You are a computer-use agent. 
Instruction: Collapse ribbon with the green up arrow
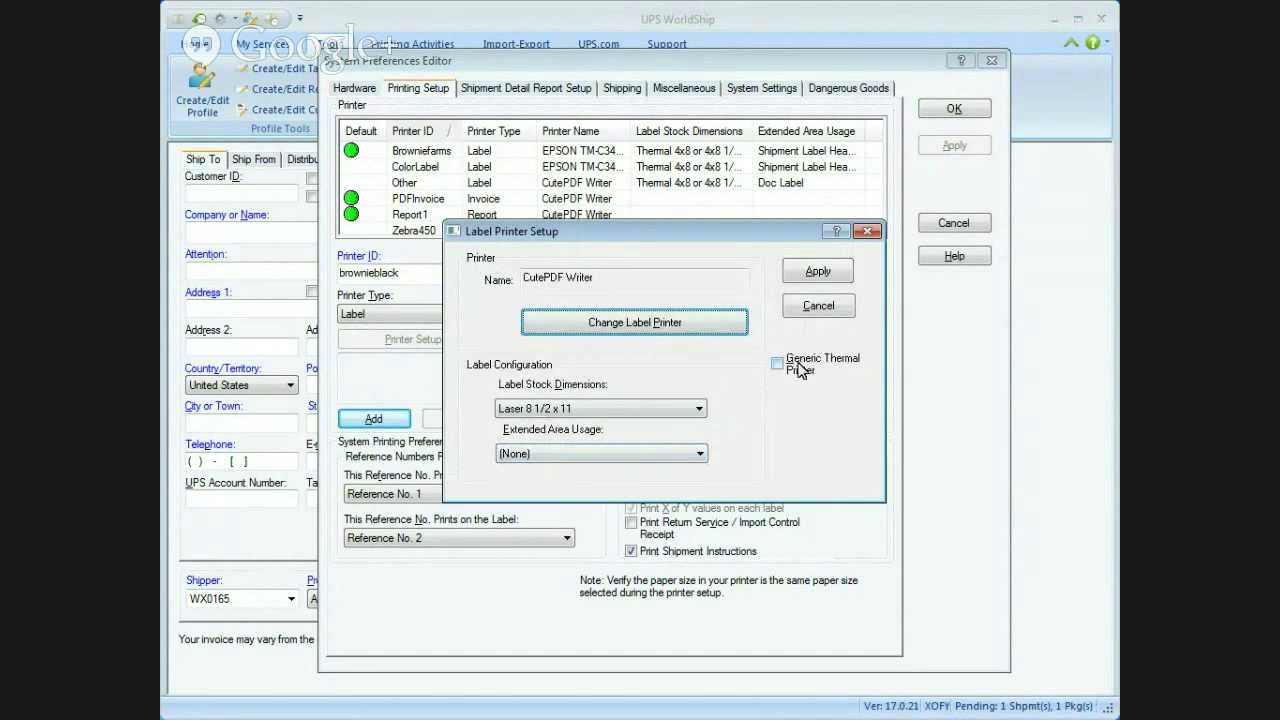pyautogui.click(x=1071, y=43)
